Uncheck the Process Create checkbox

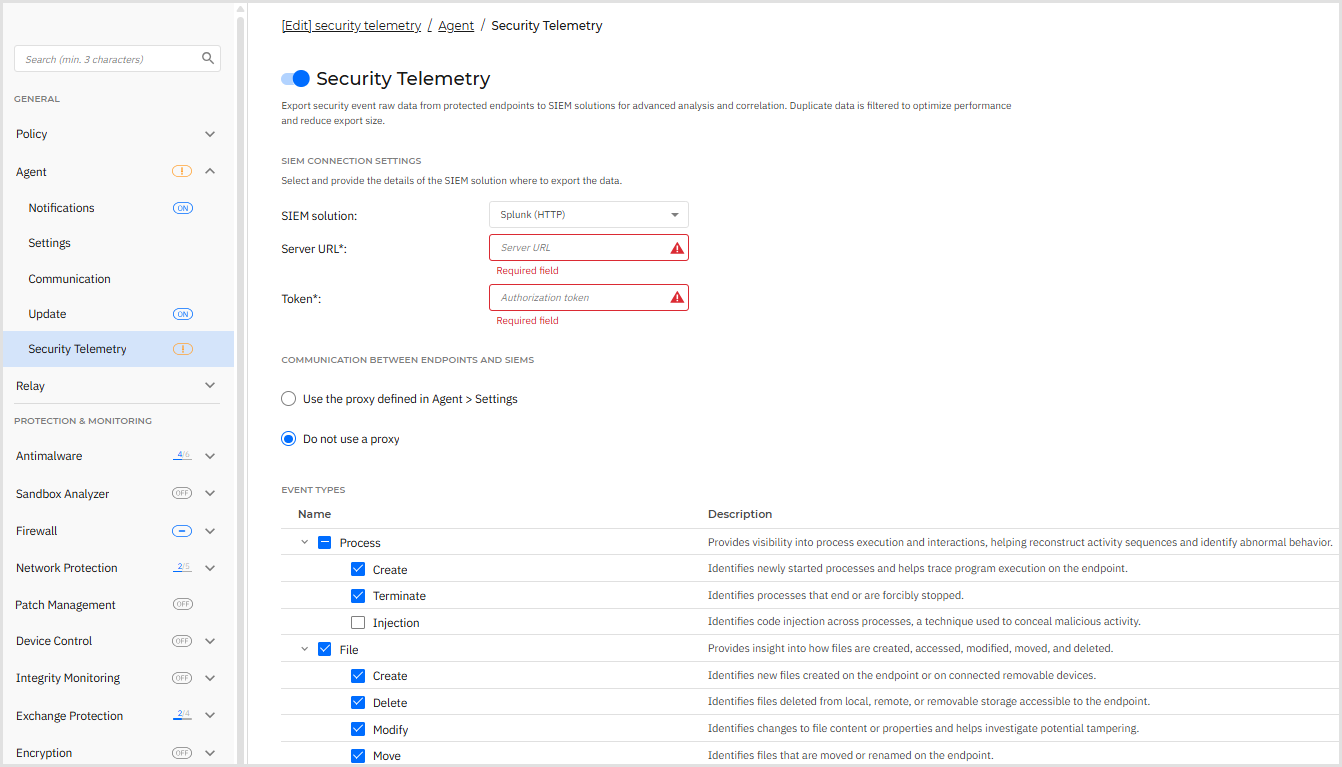point(358,570)
